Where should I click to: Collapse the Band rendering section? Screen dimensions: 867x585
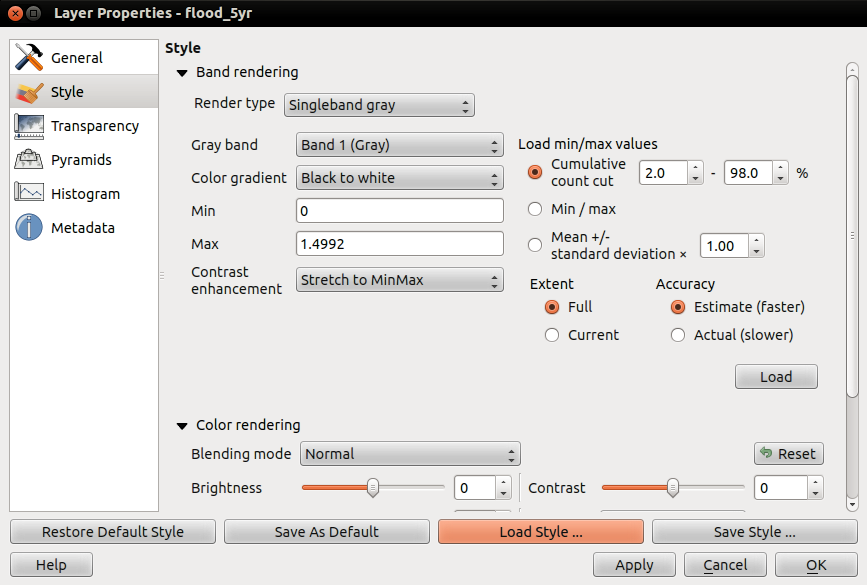[x=182, y=73]
